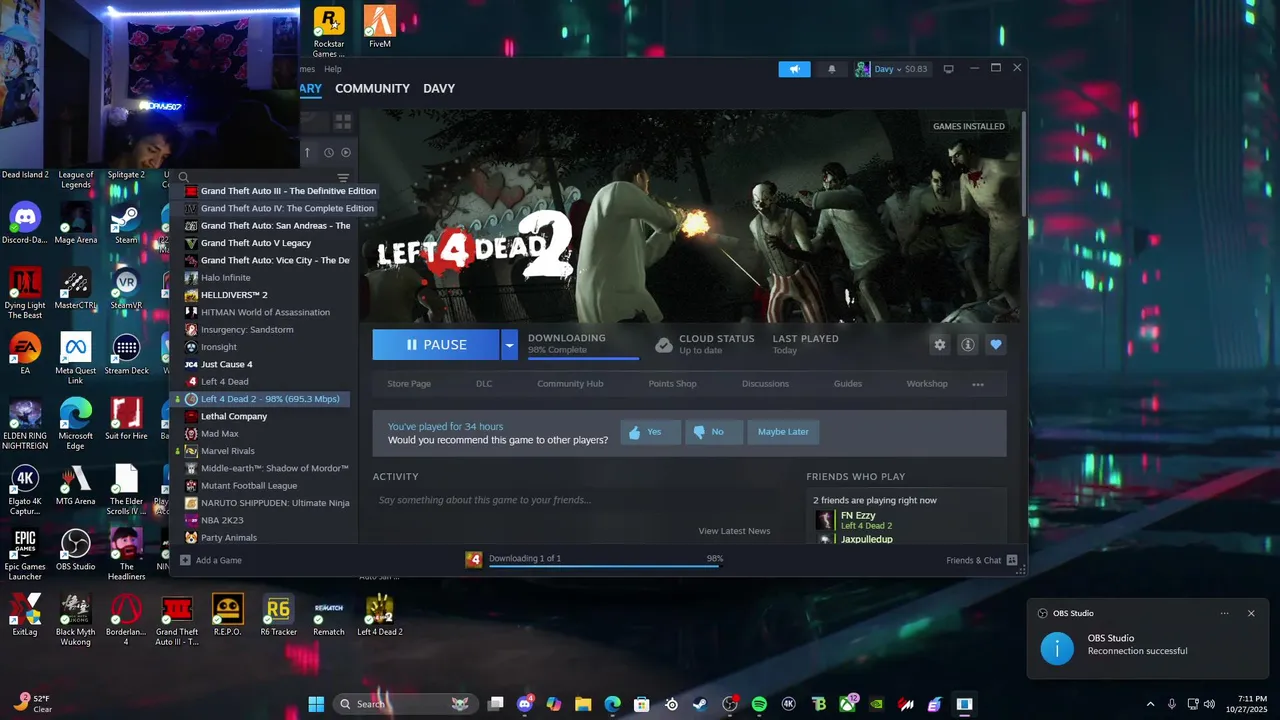Open the Store Page link

(x=409, y=384)
